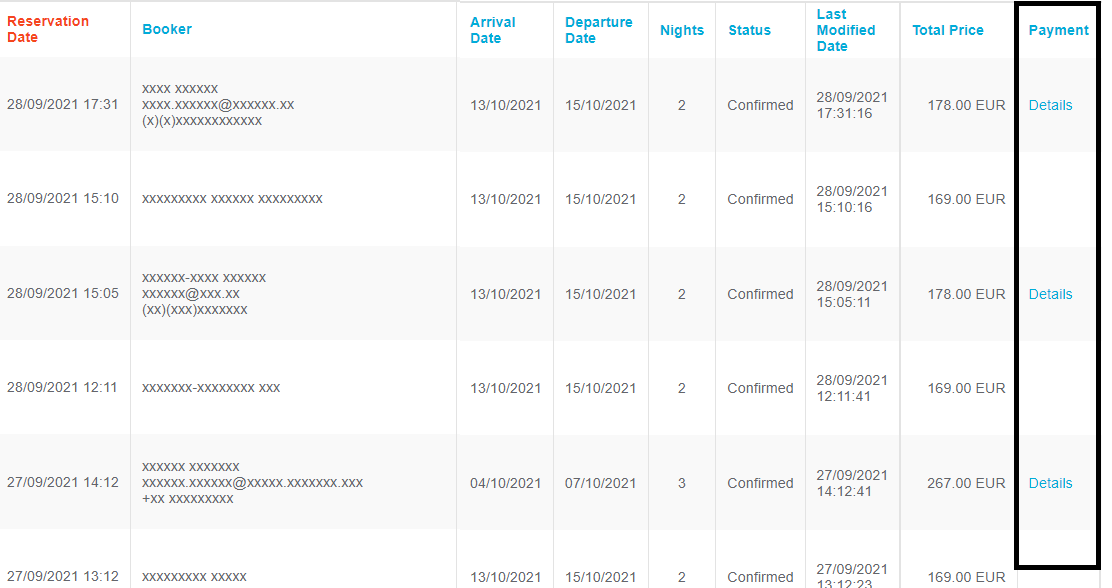Image resolution: width=1112 pixels, height=588 pixels.
Task: Click the Nights column header
Action: (682, 30)
